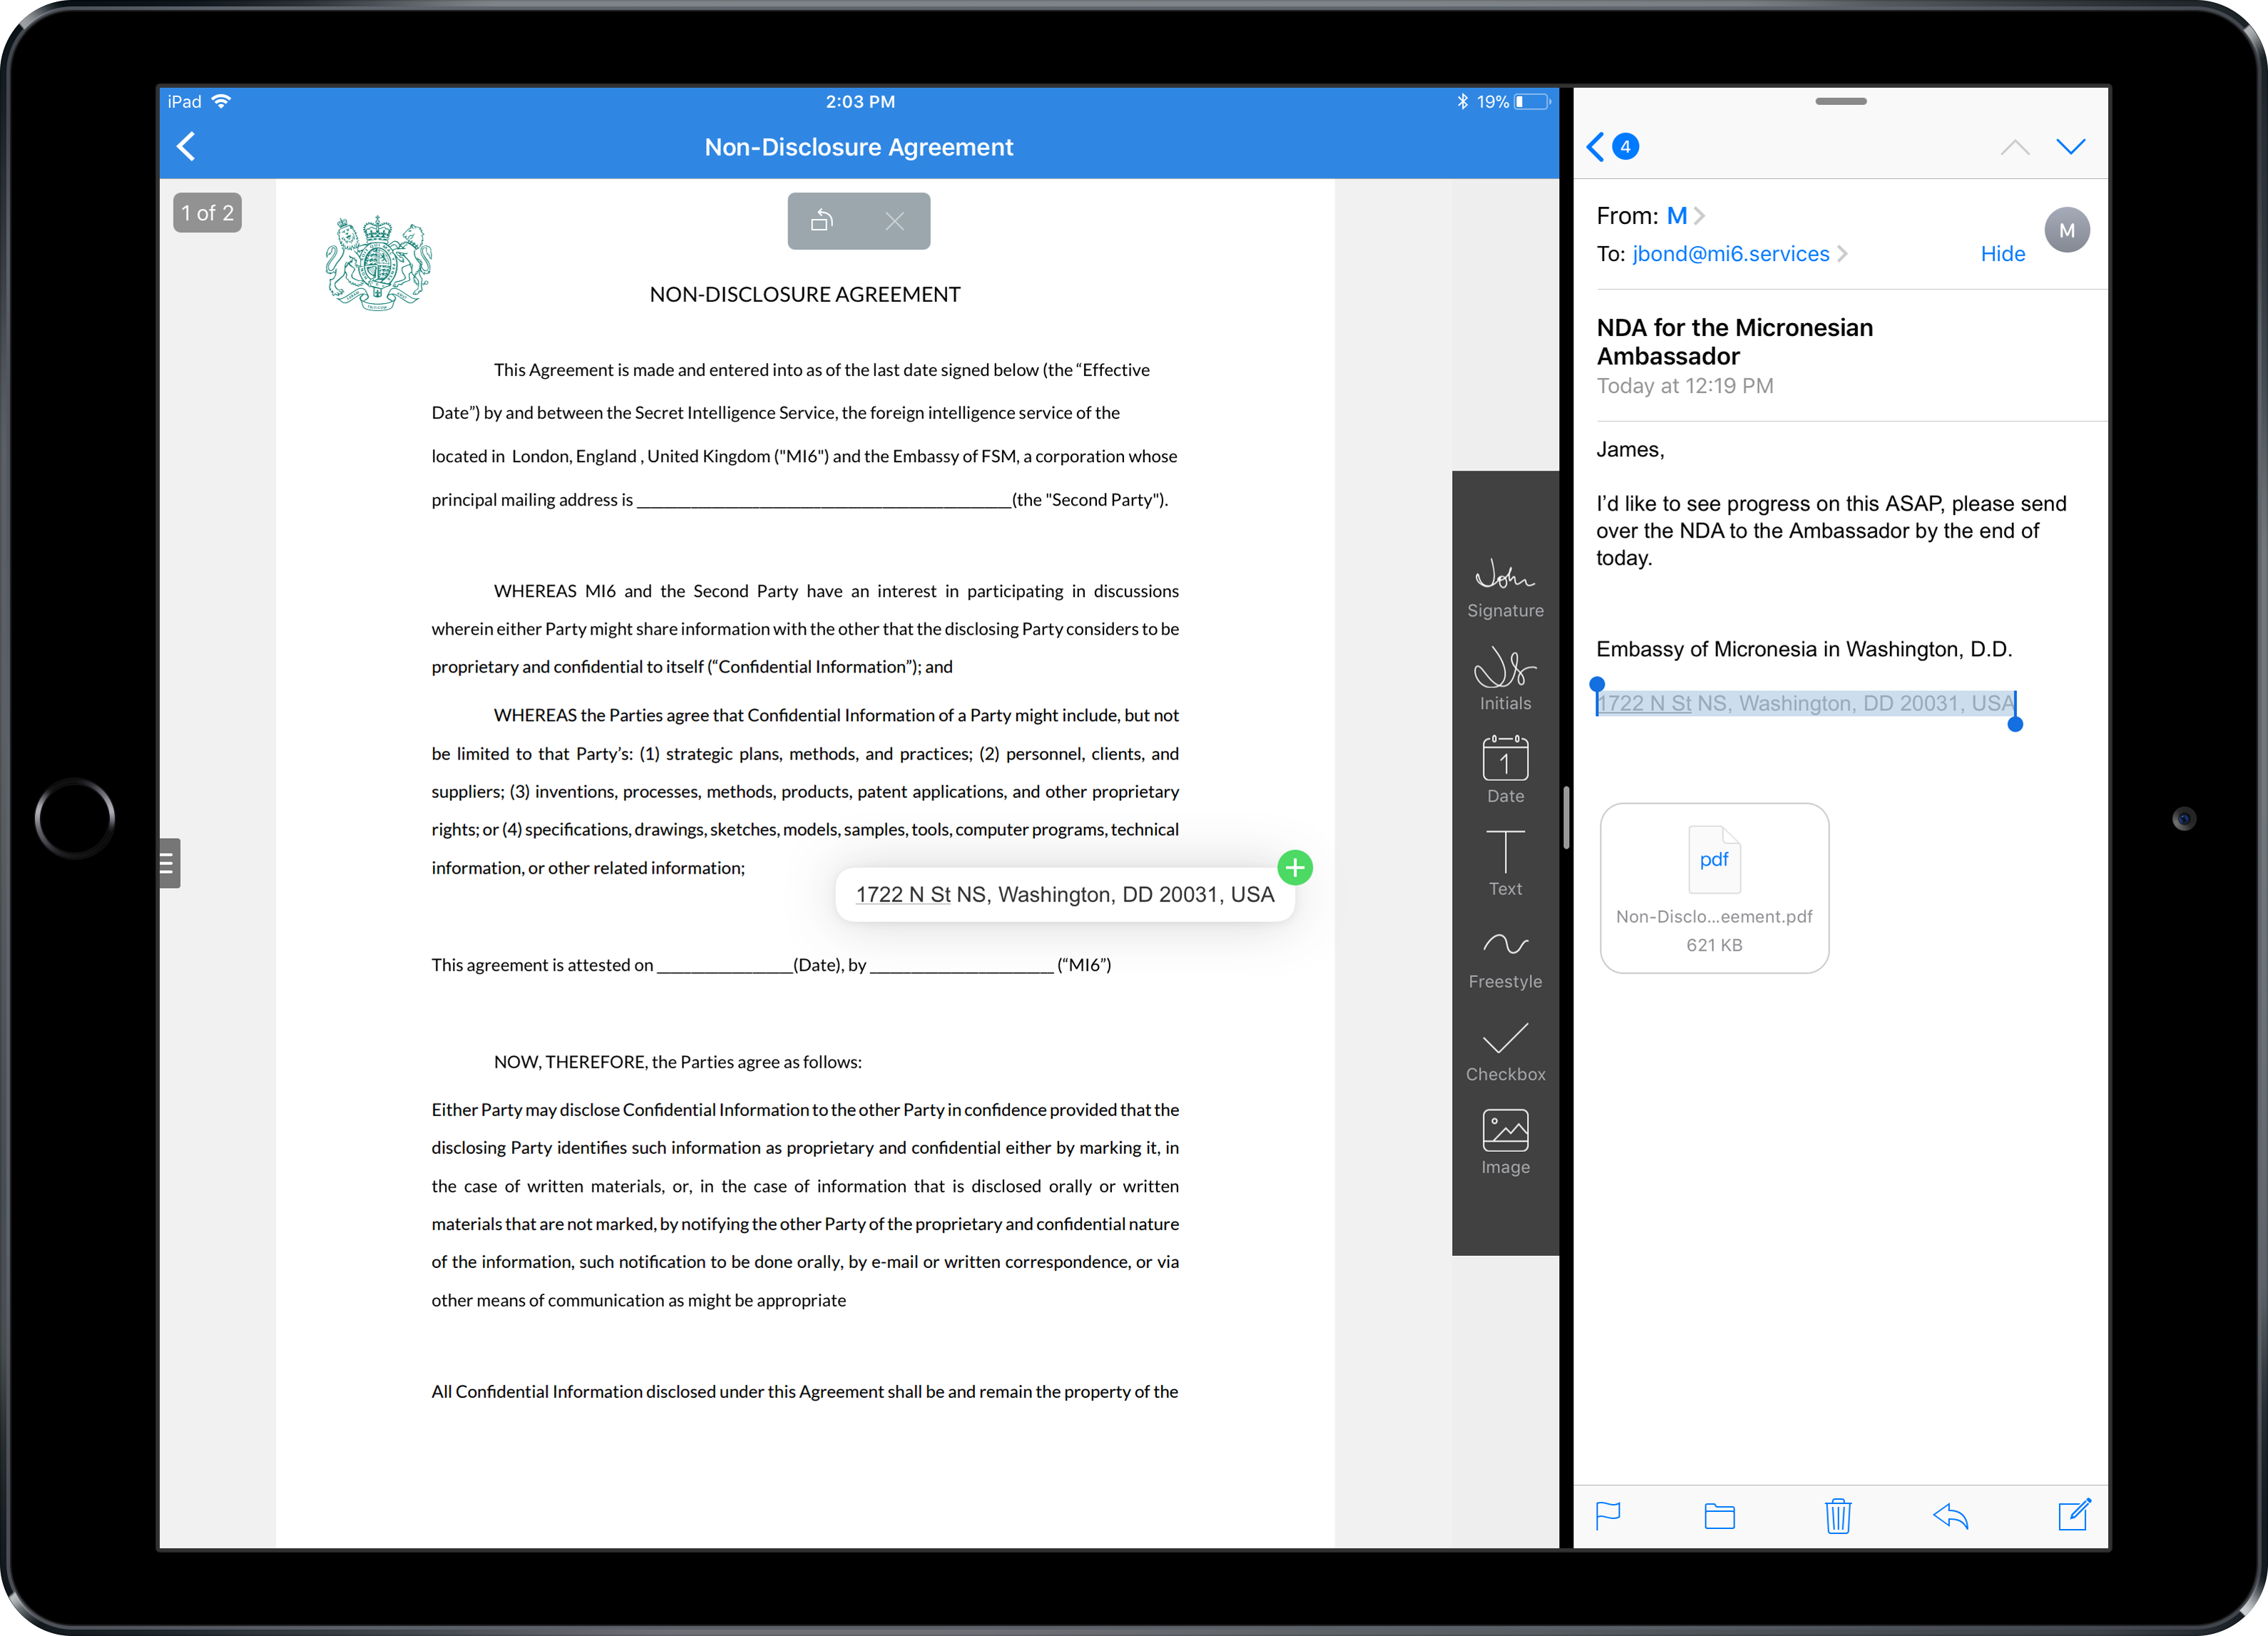
Task: Select the Date tool
Action: tap(1505, 770)
